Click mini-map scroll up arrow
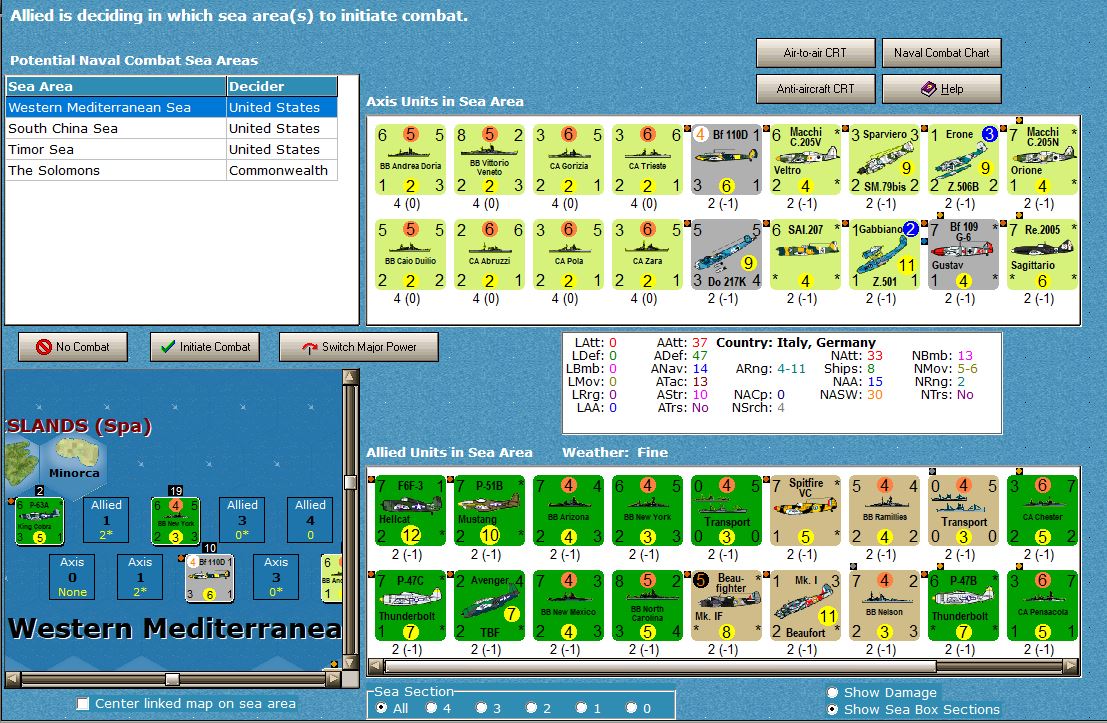 tap(350, 376)
